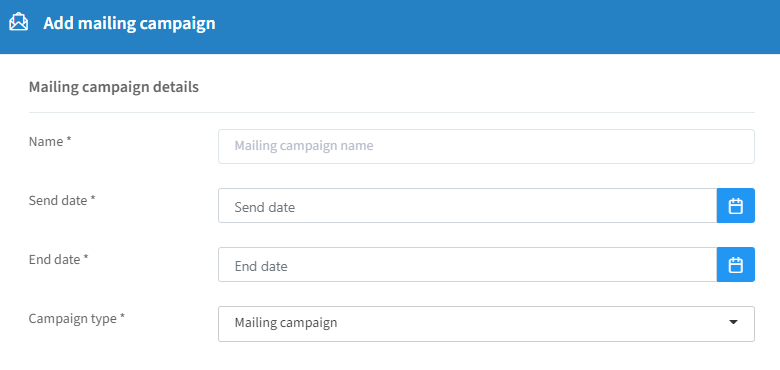Click the Add mailing campaign title
This screenshot has height=370, width=780.
tap(129, 23)
